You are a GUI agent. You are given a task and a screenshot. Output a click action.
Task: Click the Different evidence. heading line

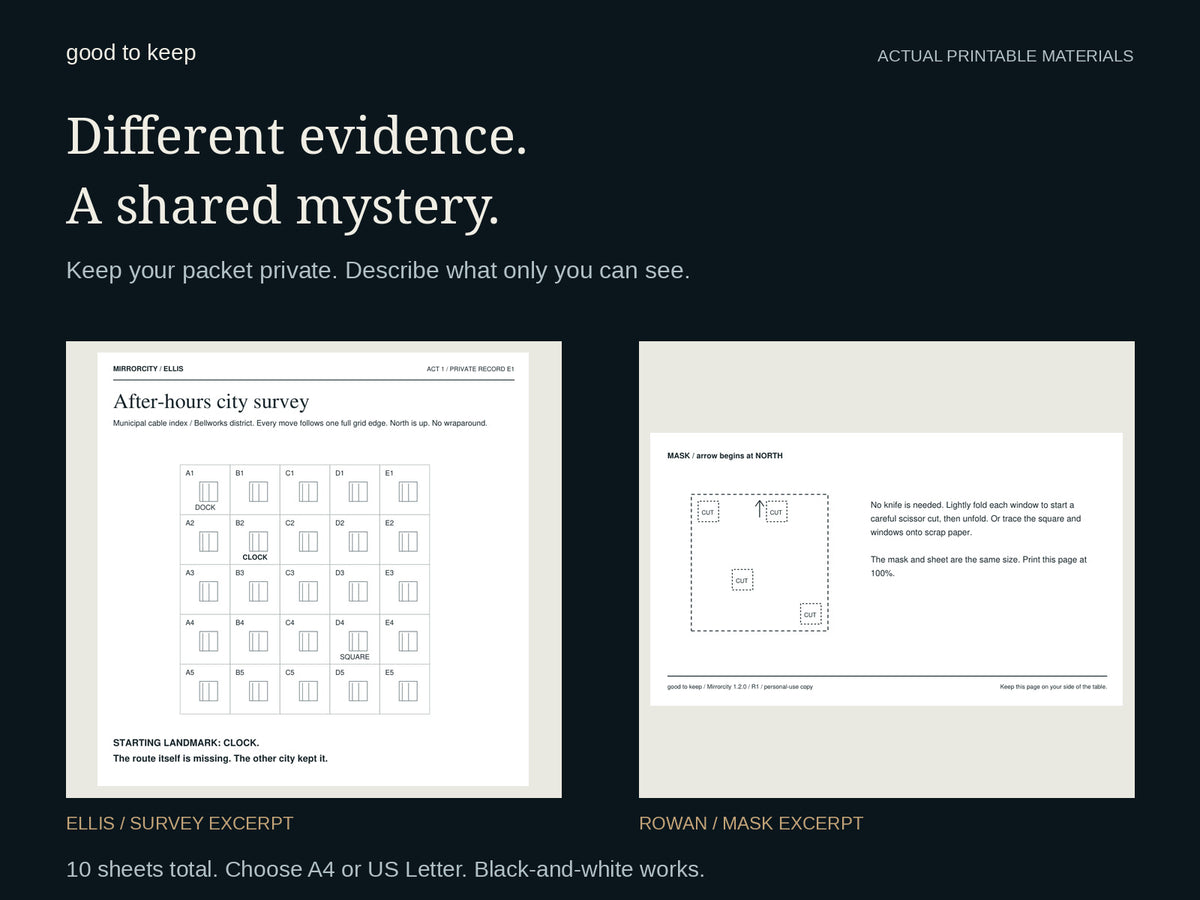tap(297, 136)
